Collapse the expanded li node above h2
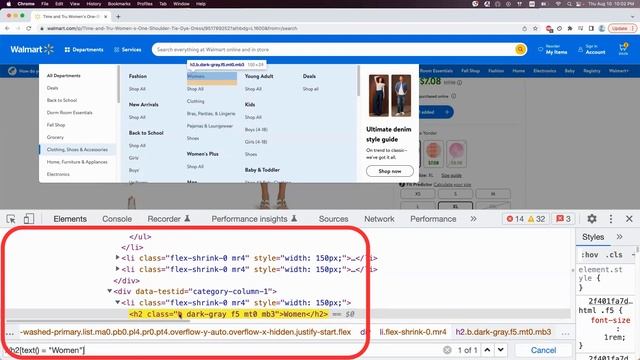This screenshot has width=640, height=360. [118, 302]
